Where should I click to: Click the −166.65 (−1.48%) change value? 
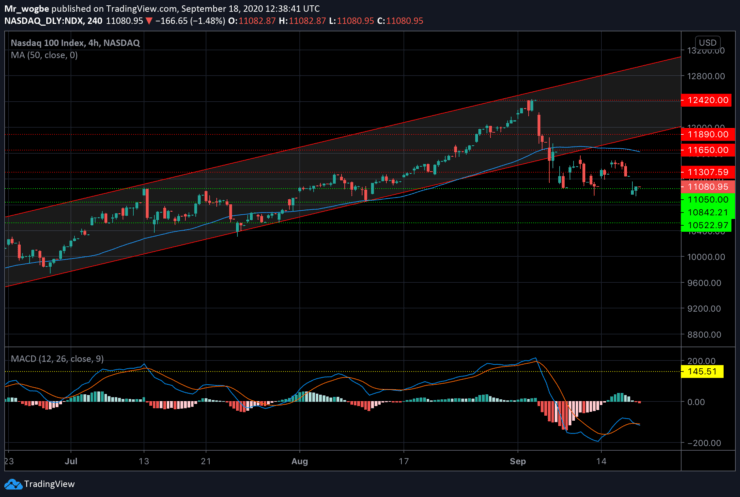(x=190, y=21)
